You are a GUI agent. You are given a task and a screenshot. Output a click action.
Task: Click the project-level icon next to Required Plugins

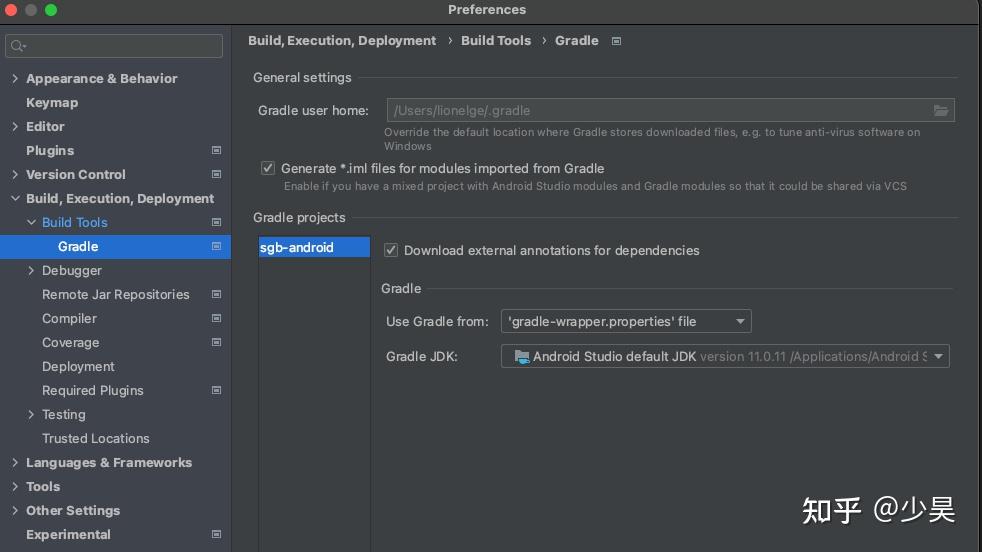(216, 391)
